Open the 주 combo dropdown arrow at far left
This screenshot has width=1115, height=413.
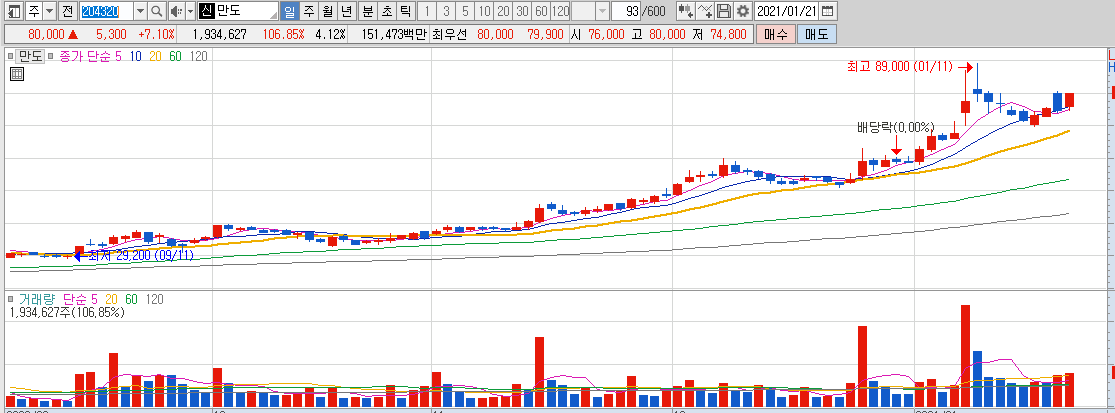pos(49,11)
